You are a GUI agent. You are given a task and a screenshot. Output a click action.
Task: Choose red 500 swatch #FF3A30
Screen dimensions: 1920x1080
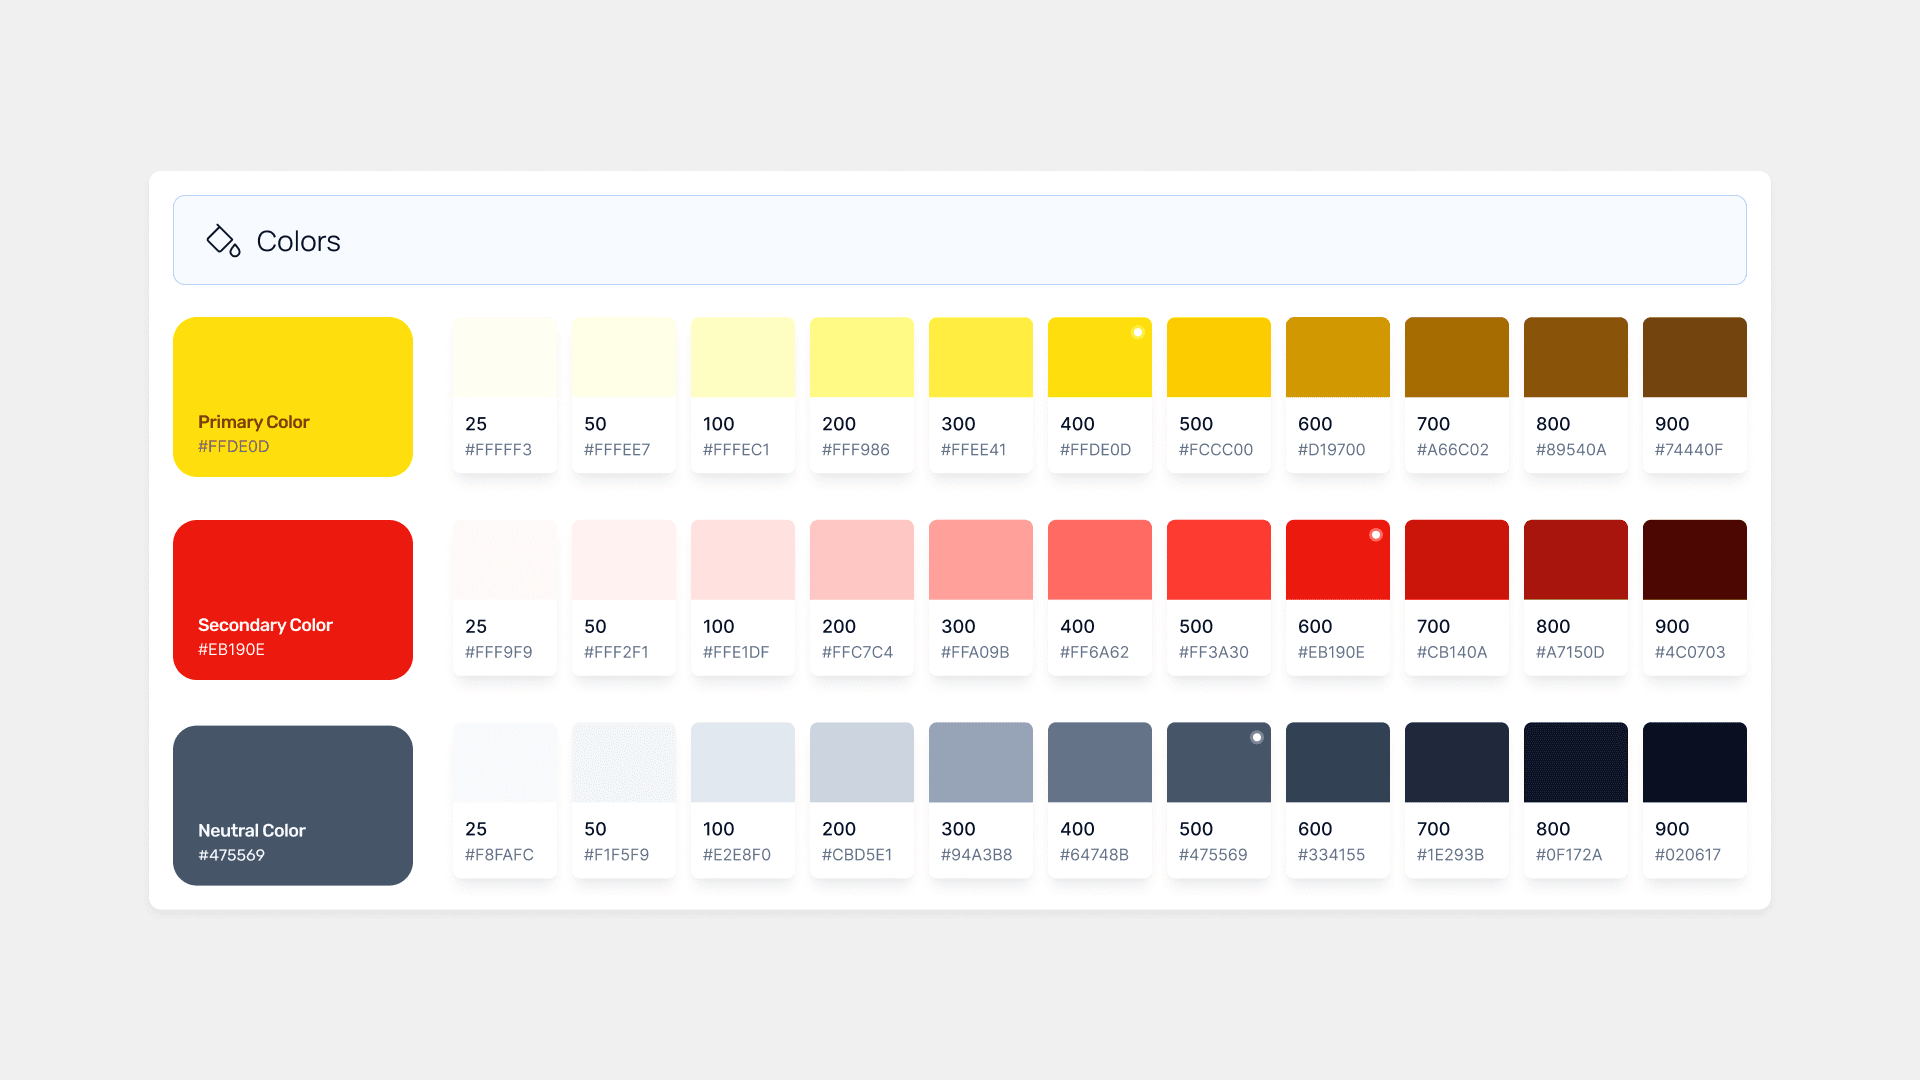pyautogui.click(x=1218, y=560)
